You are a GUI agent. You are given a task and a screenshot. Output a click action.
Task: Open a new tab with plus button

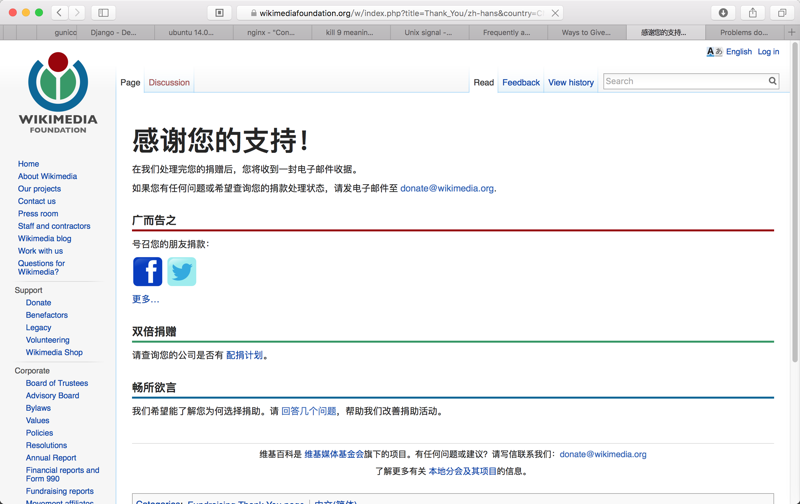point(792,32)
